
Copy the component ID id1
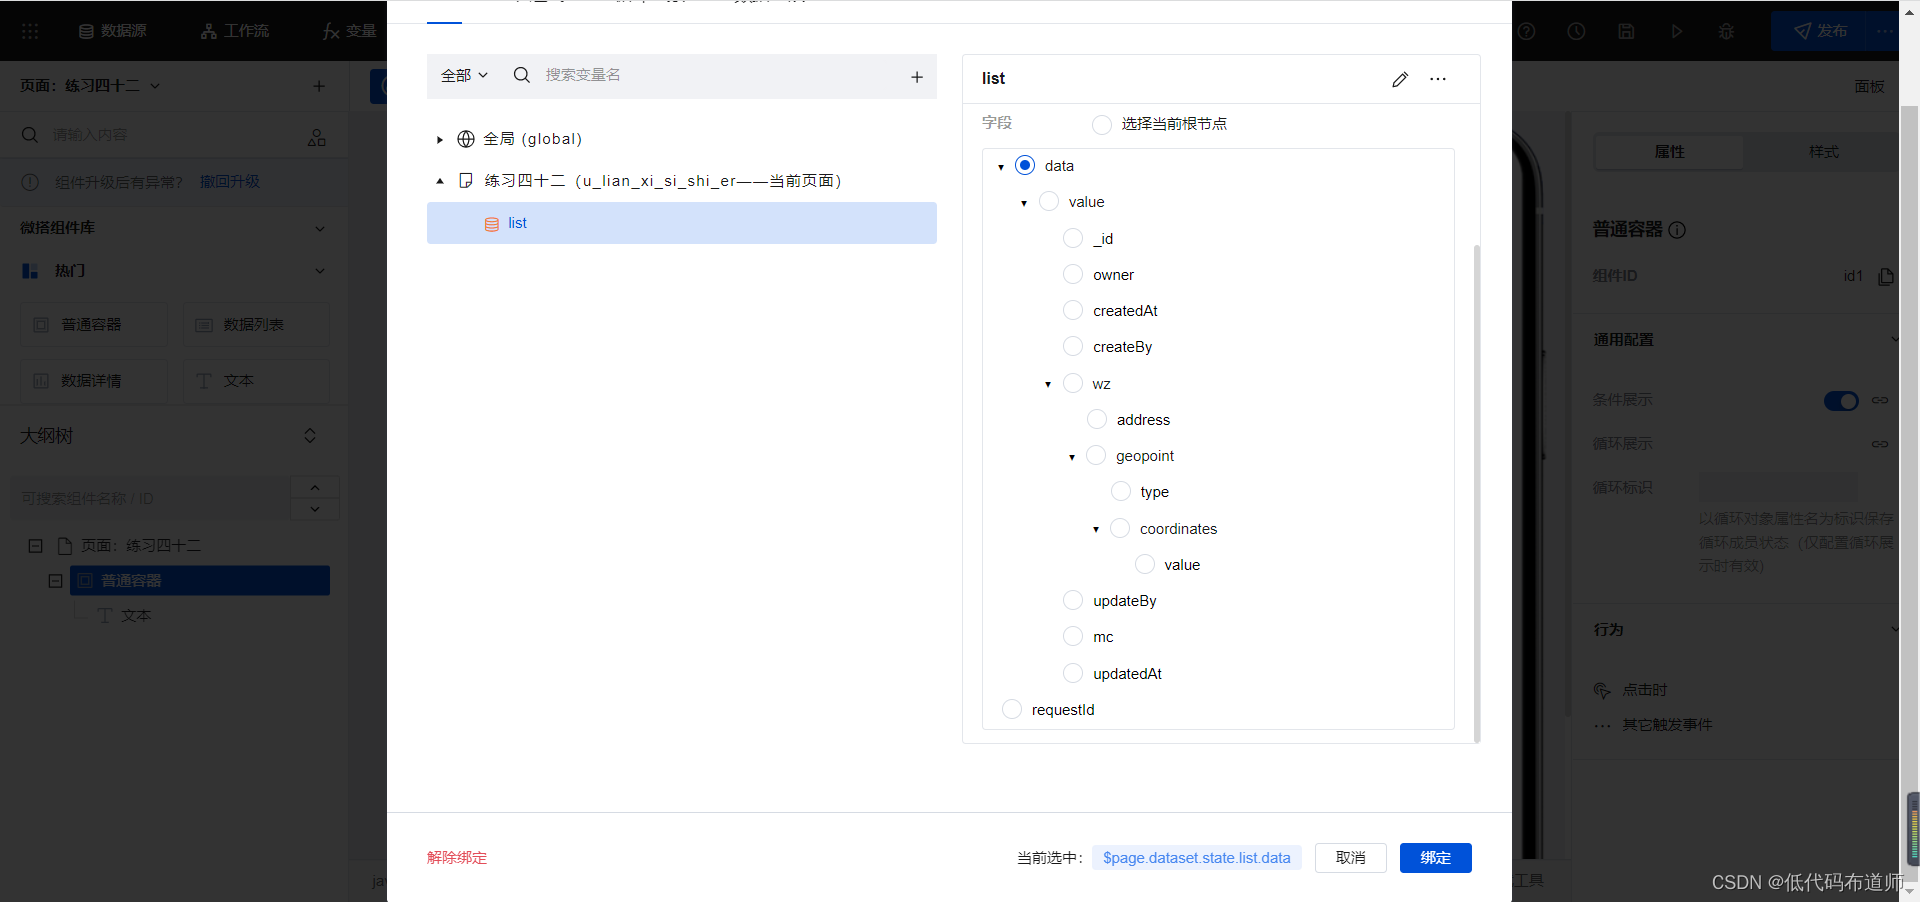pos(1886,276)
